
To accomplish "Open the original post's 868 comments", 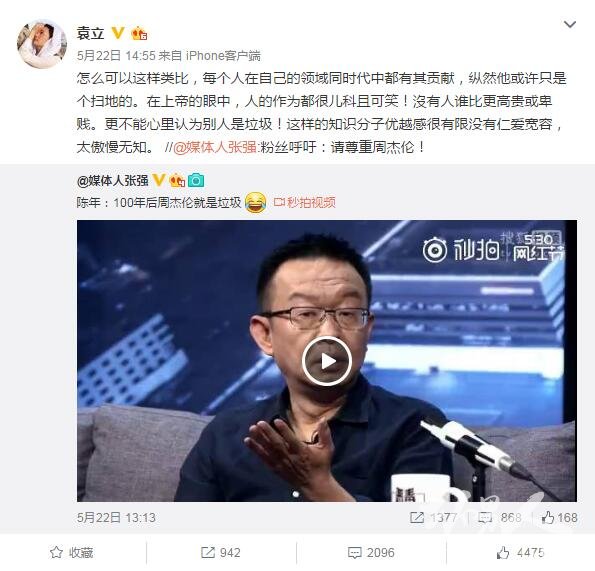I will pos(499,518).
